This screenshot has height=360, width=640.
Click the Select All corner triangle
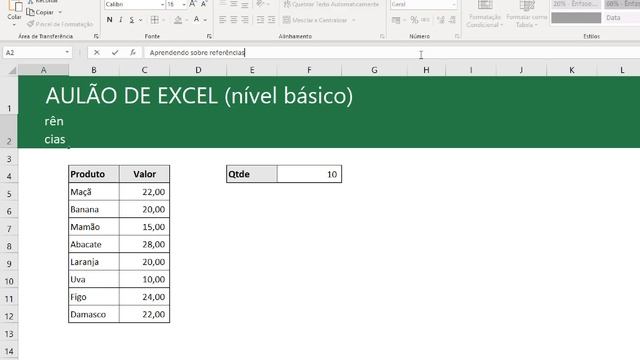click(x=12, y=71)
